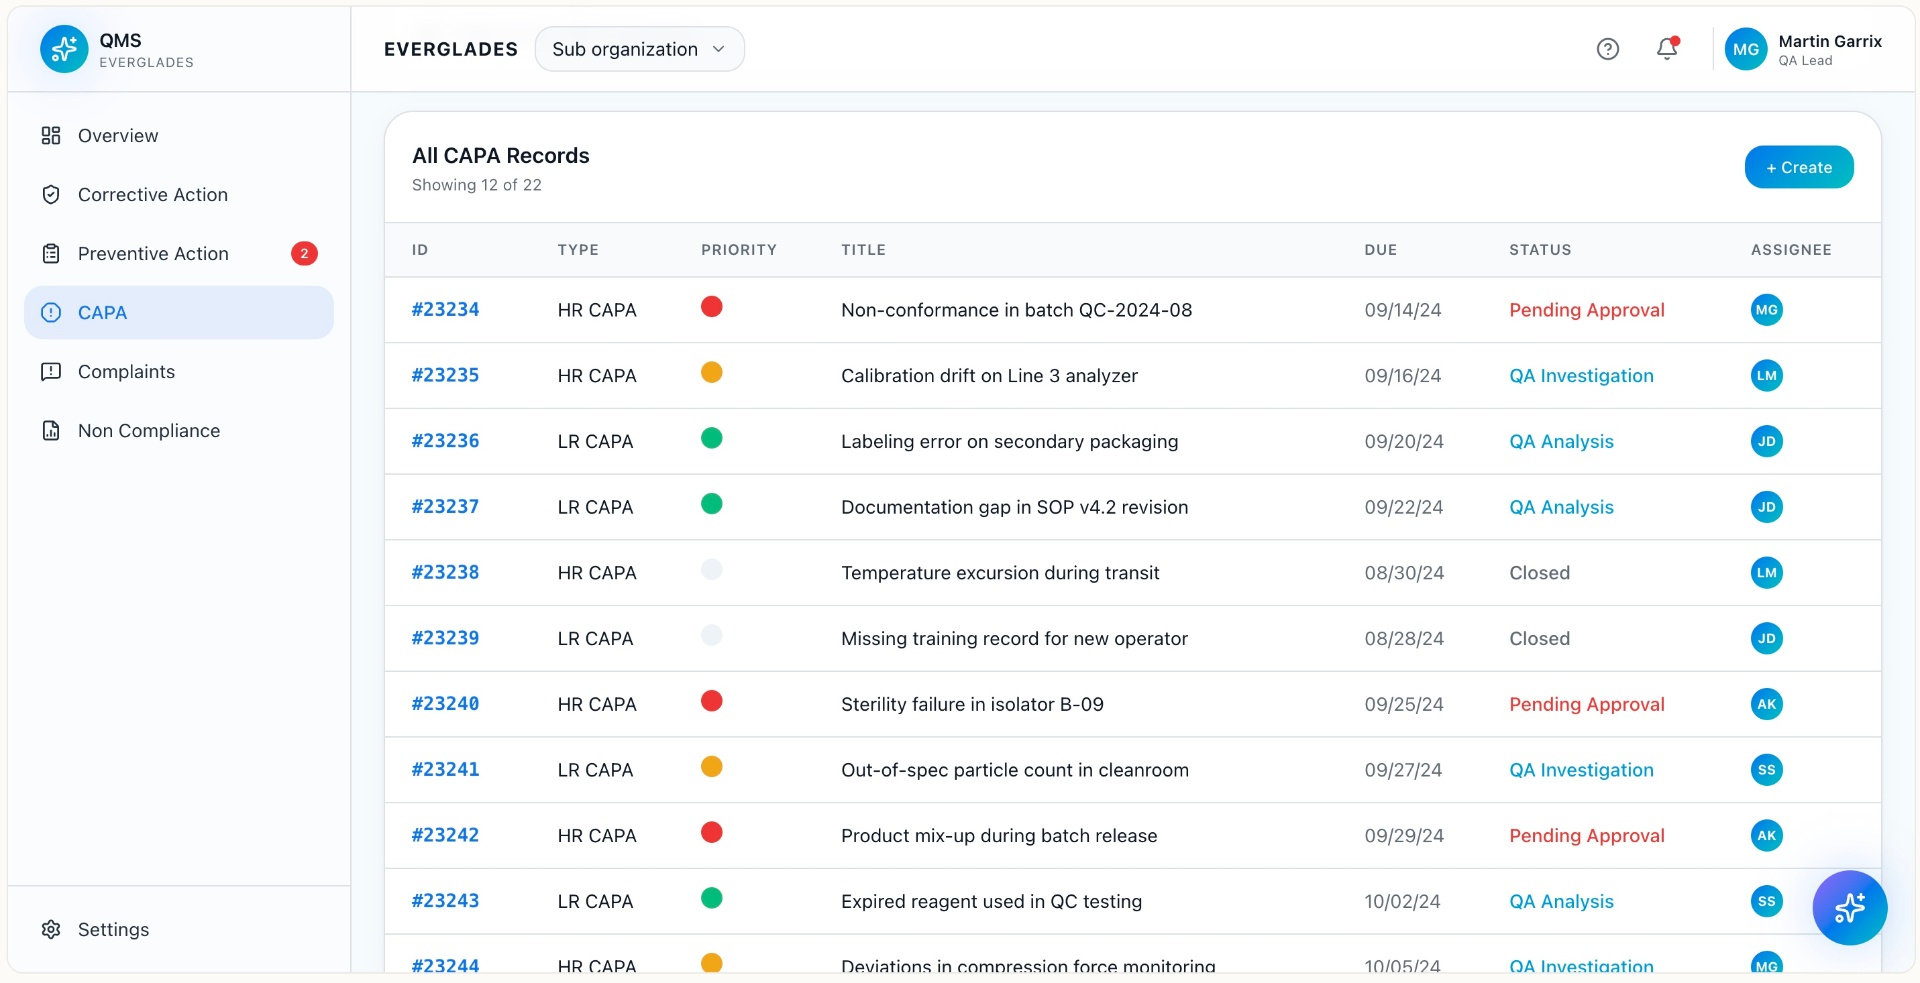Go to Overview in the sidebar
Screen dimensions: 1920x983
(x=179, y=136)
